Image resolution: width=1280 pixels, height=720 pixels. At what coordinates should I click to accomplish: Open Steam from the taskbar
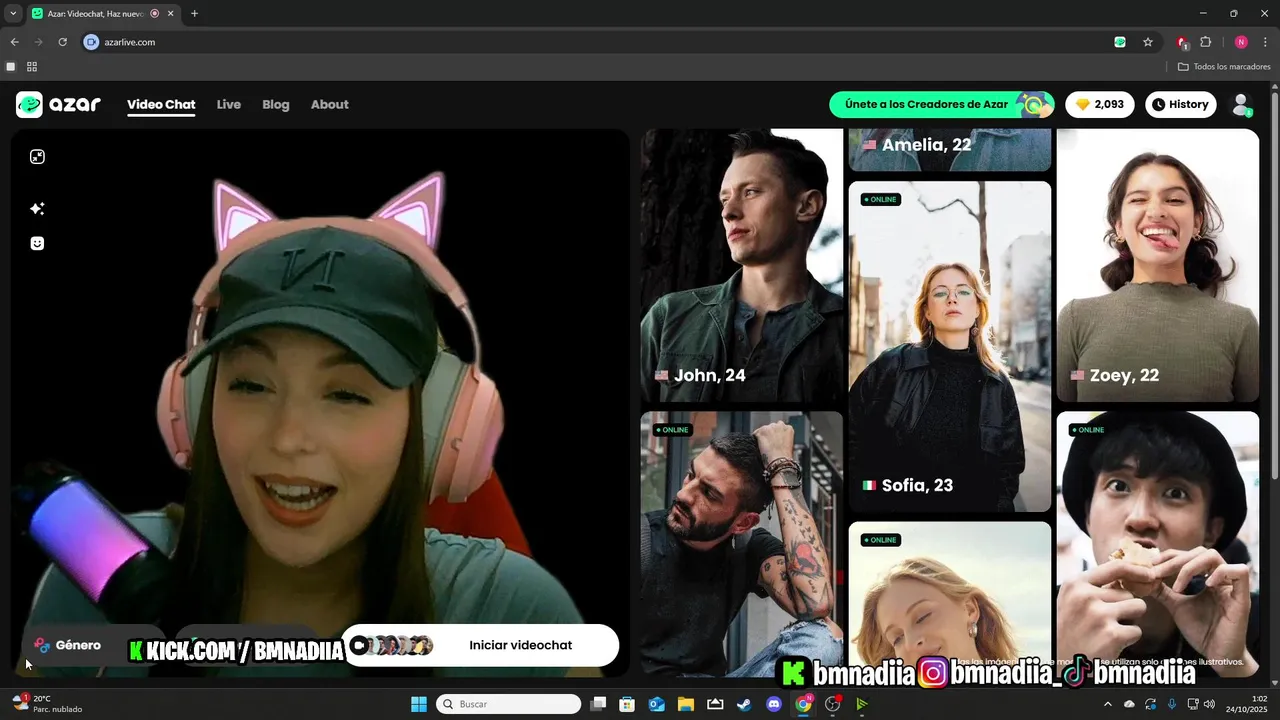click(744, 704)
